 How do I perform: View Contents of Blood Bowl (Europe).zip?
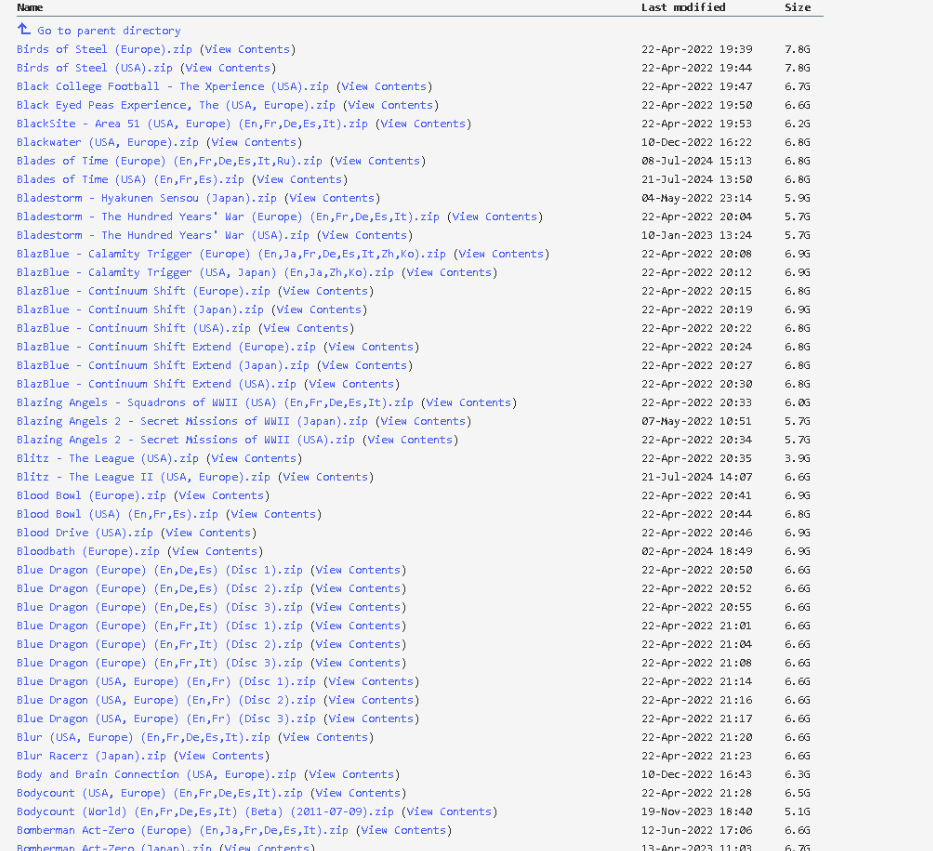(x=221, y=496)
